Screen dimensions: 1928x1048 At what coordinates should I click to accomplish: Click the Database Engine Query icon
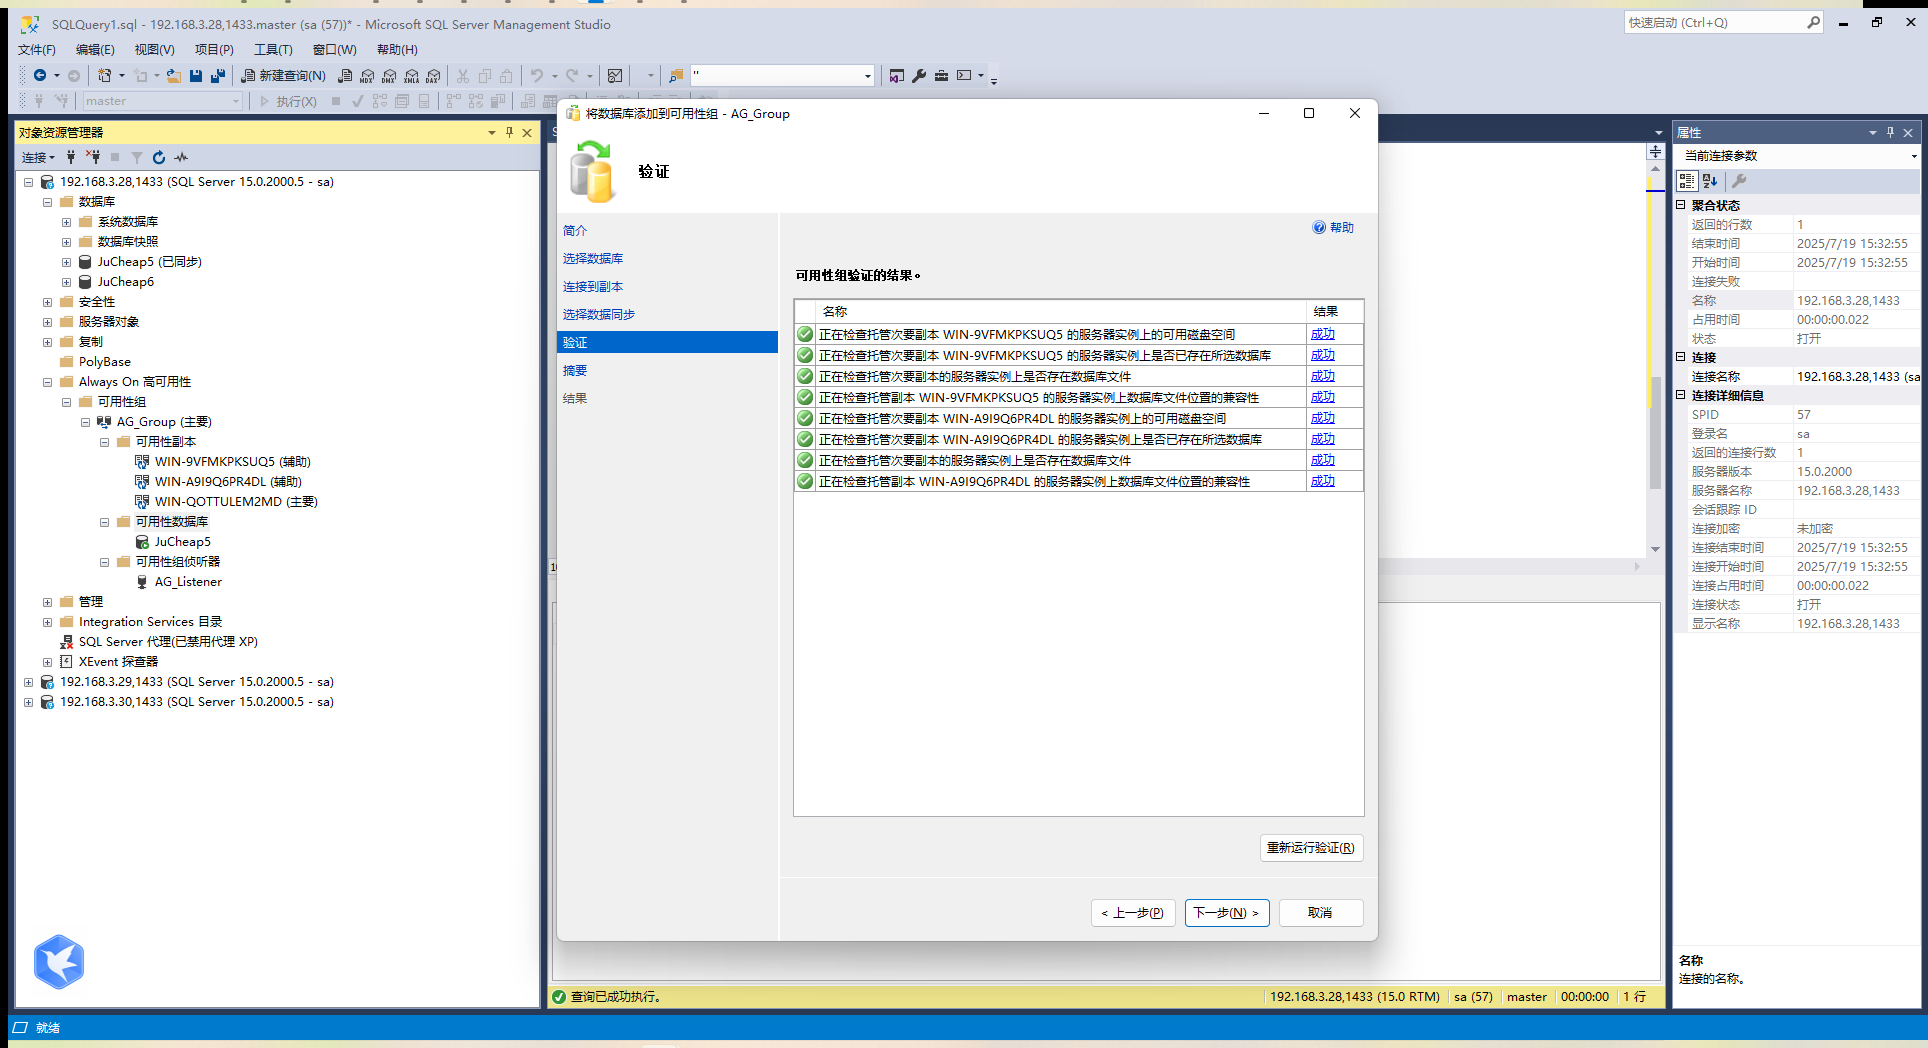click(x=345, y=75)
